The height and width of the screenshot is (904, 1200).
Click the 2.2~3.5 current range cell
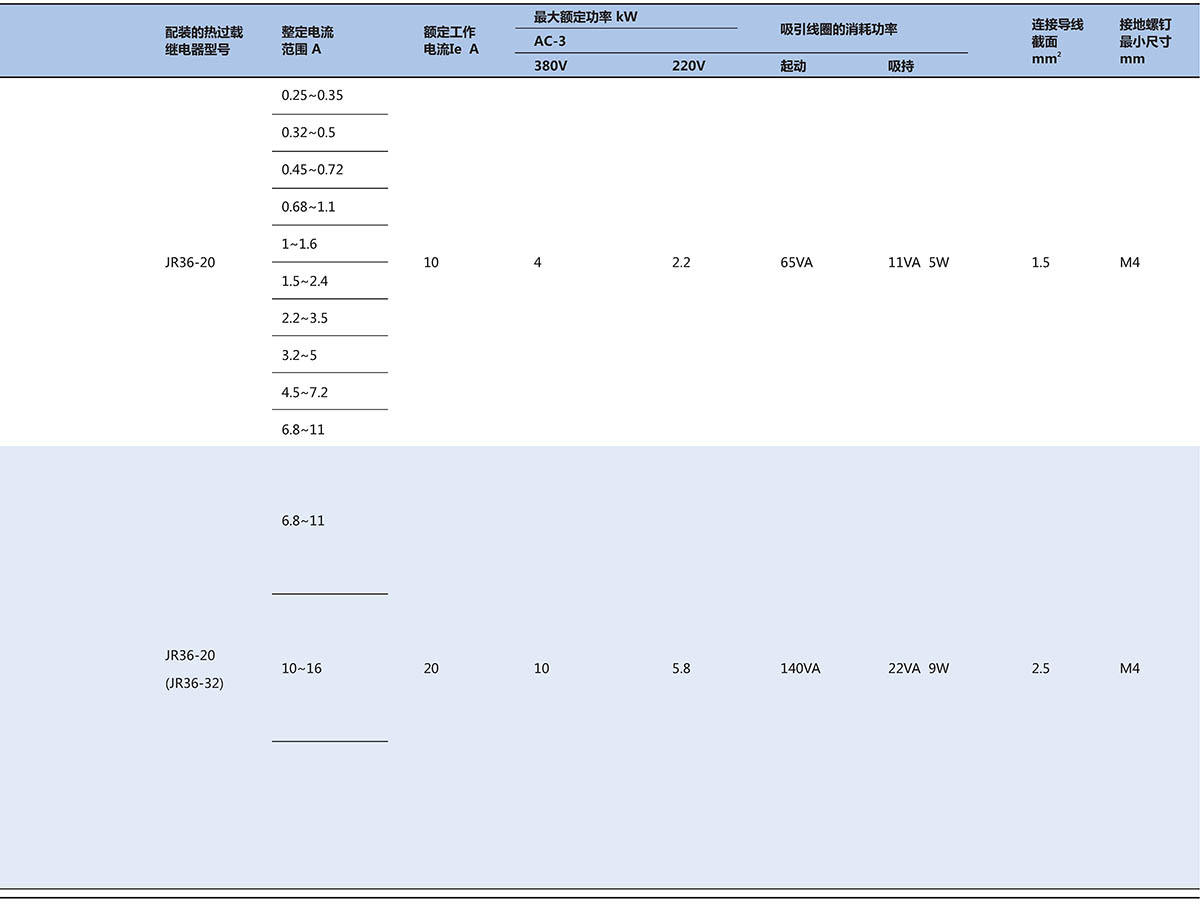click(305, 318)
